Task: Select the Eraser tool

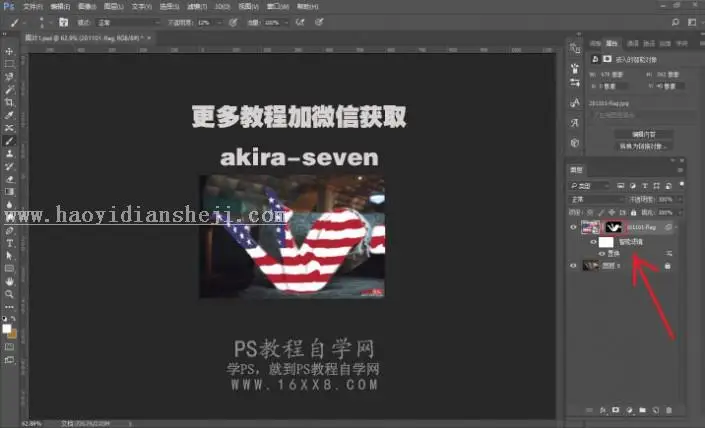Action: (9, 179)
